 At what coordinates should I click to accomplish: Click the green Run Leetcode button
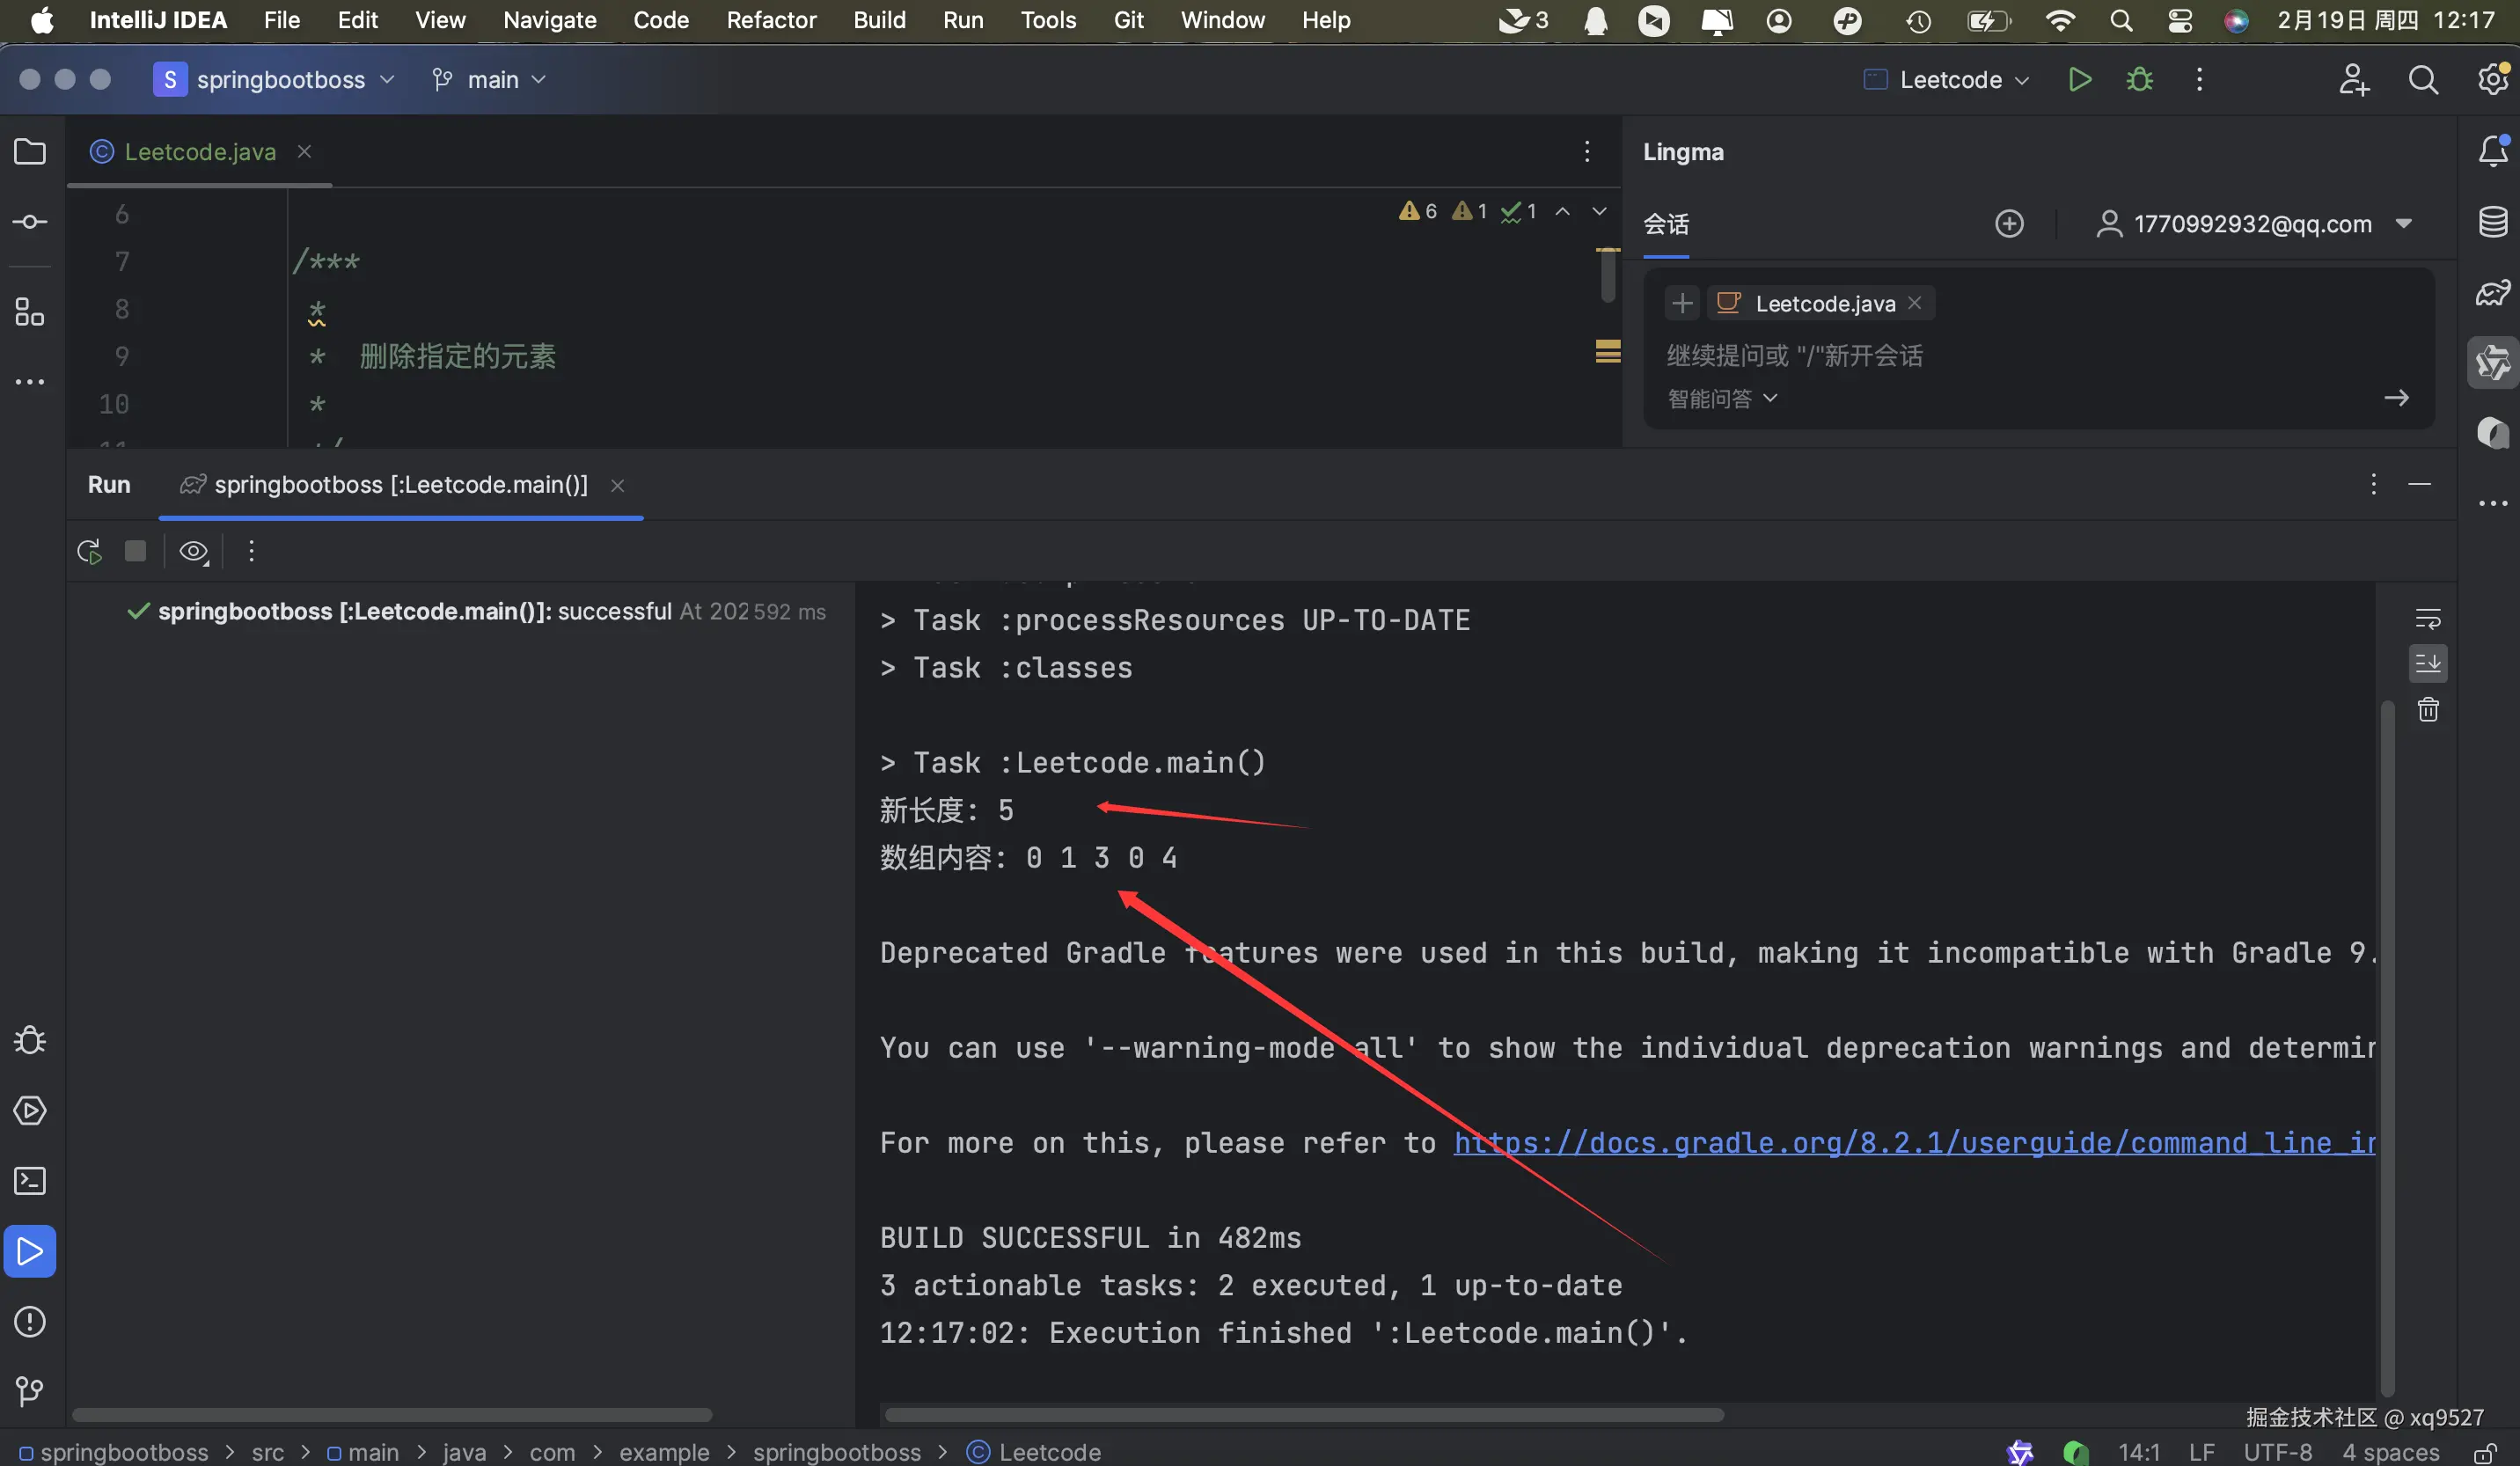(2079, 80)
